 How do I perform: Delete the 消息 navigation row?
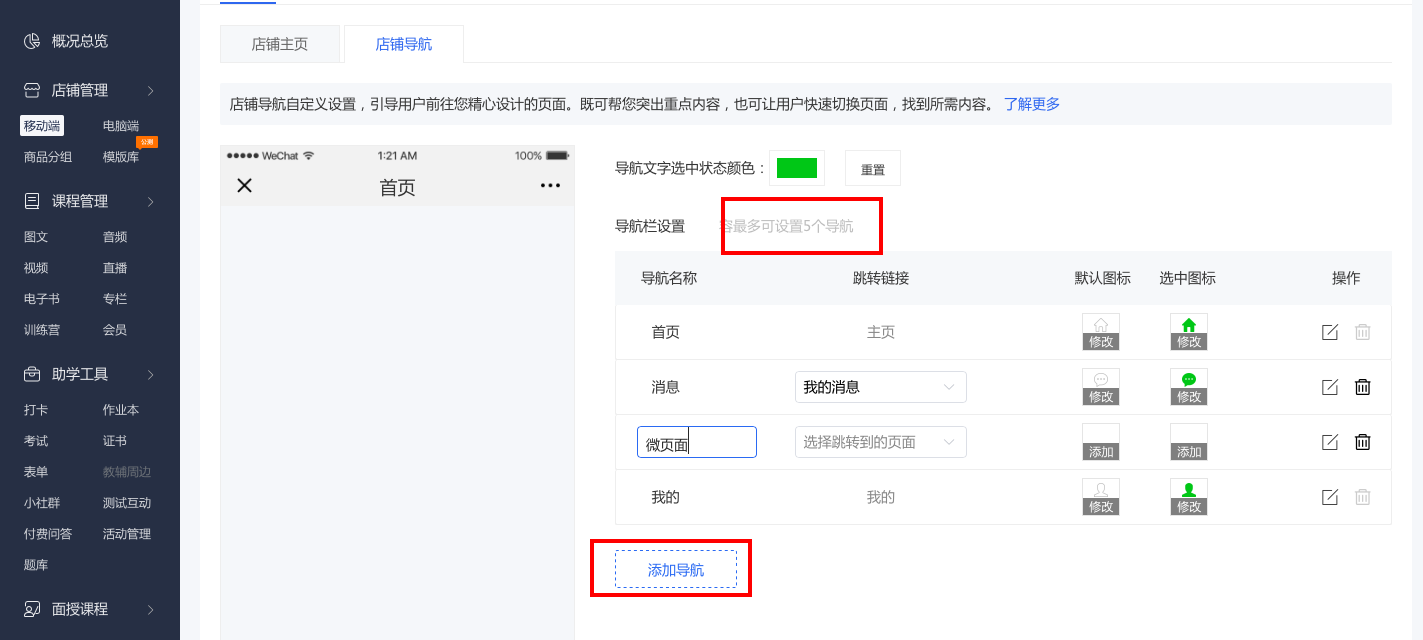[x=1362, y=387]
